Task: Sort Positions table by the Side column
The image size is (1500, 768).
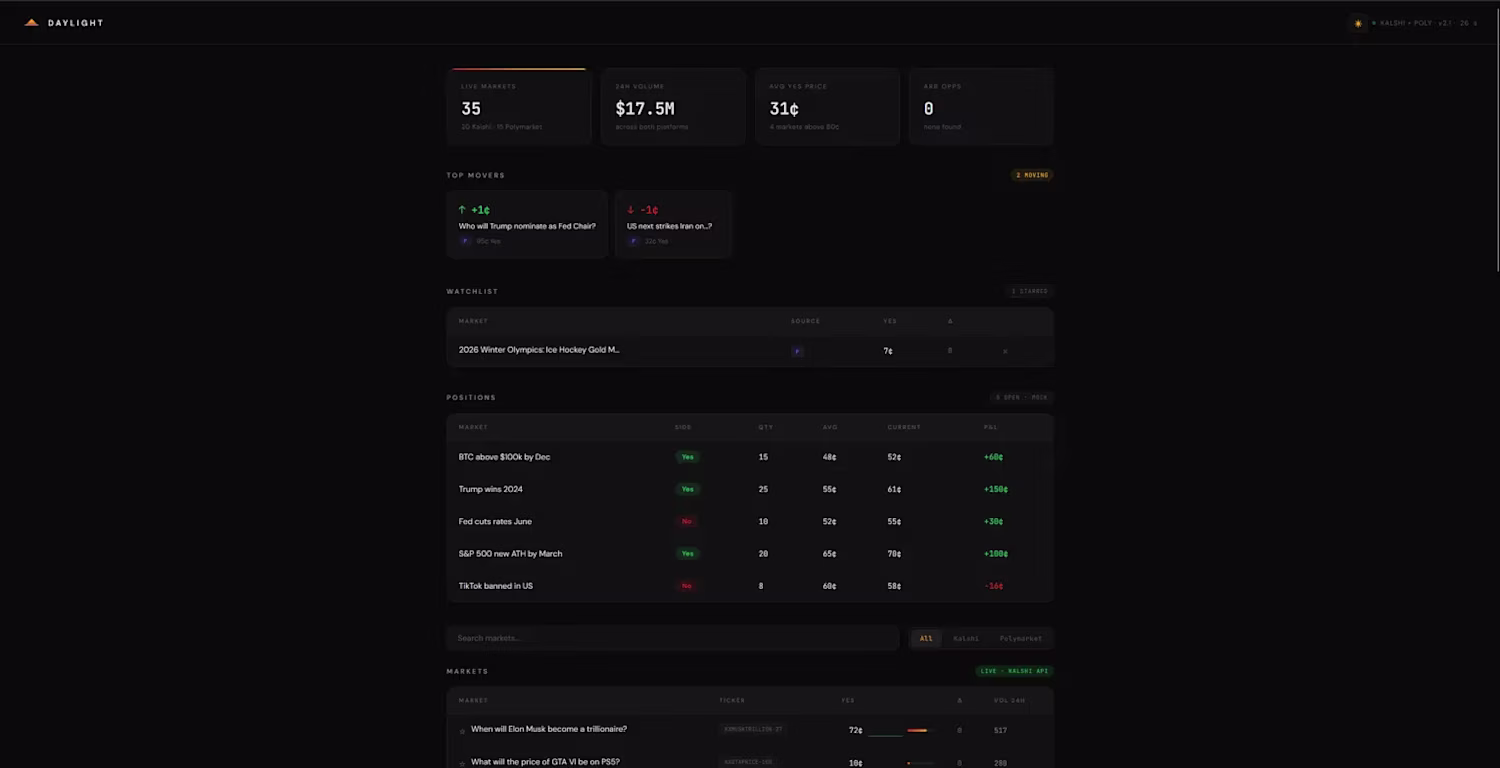Action: click(683, 427)
